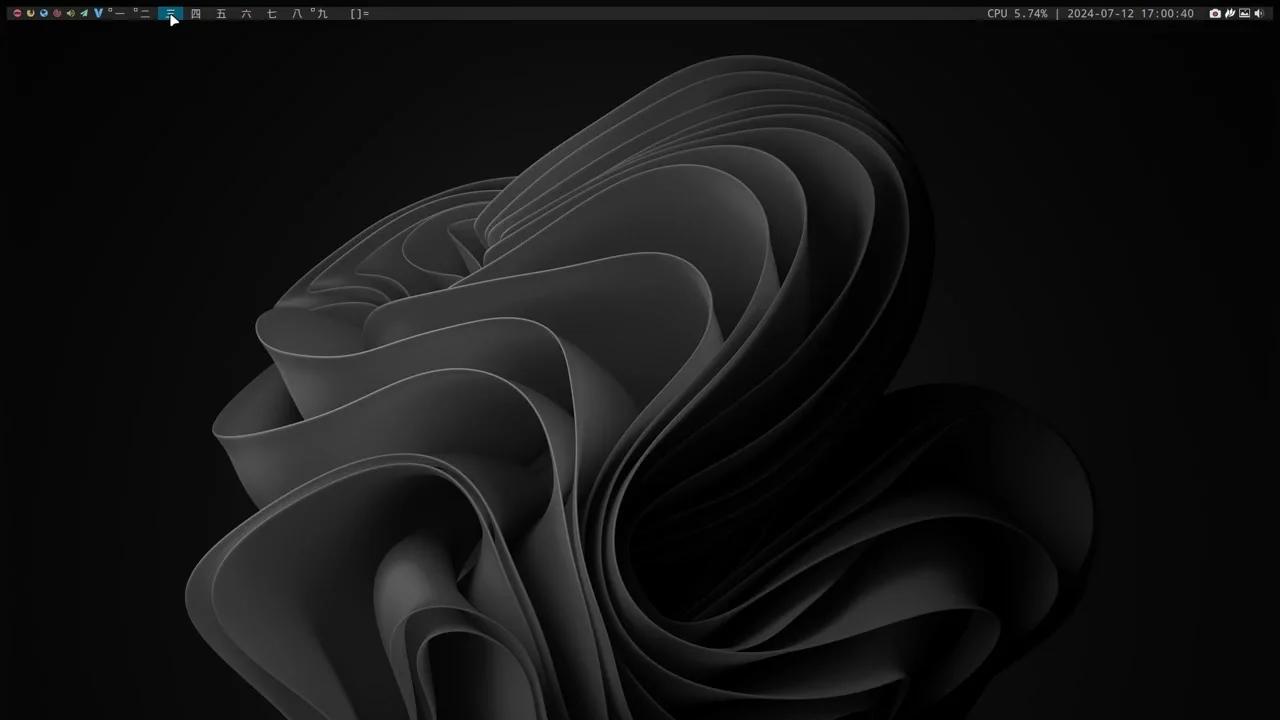Image resolution: width=1280 pixels, height=720 pixels.
Task: Click the white volume tray icon
Action: pyautogui.click(x=1258, y=14)
